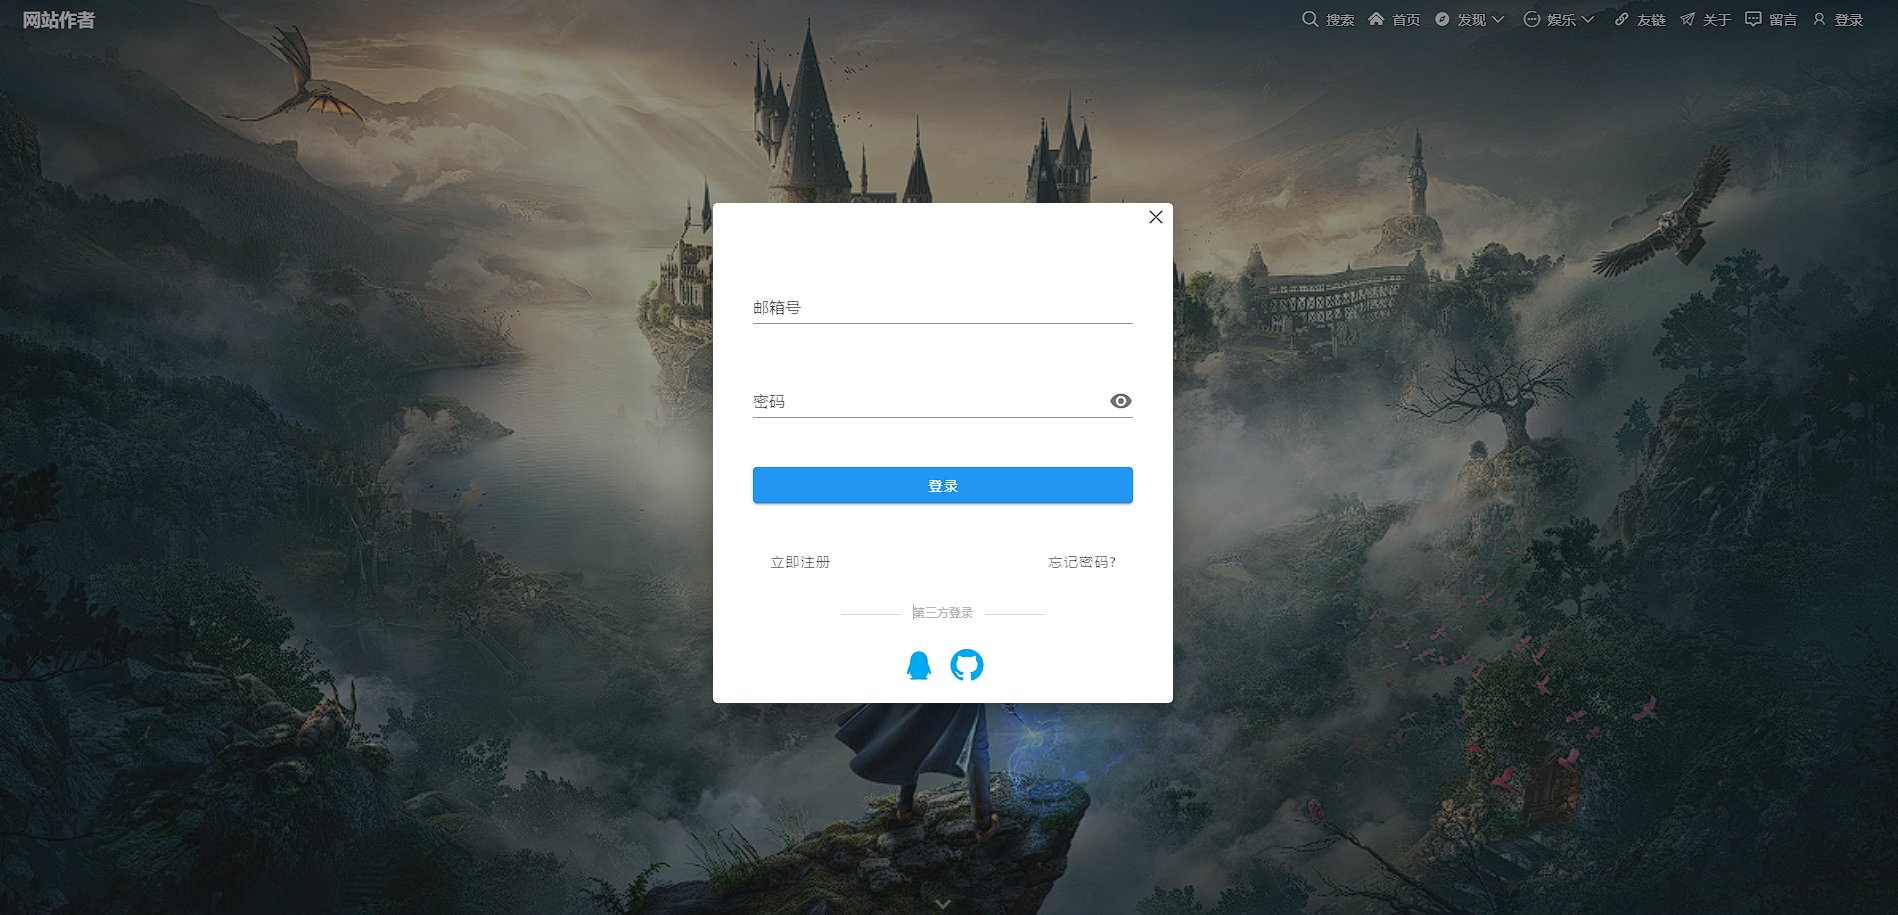This screenshot has height=915, width=1898.
Task: Go to 首页 in the navigation
Action: click(x=1406, y=20)
